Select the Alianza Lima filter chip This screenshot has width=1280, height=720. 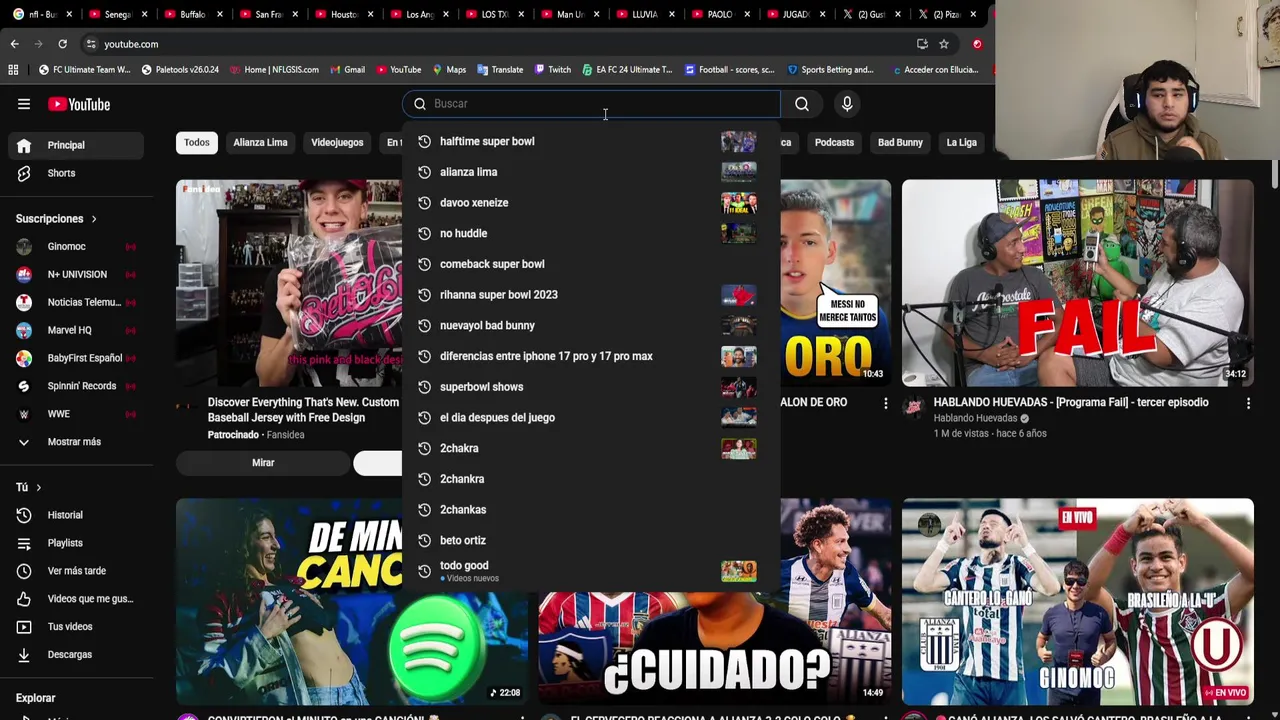(x=260, y=143)
